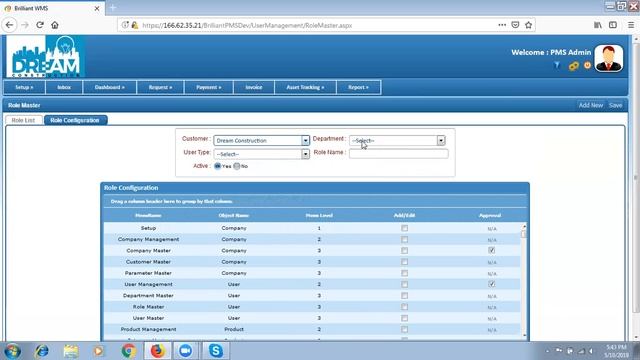
Task: Click the orange power logout icon
Action: (587, 65)
